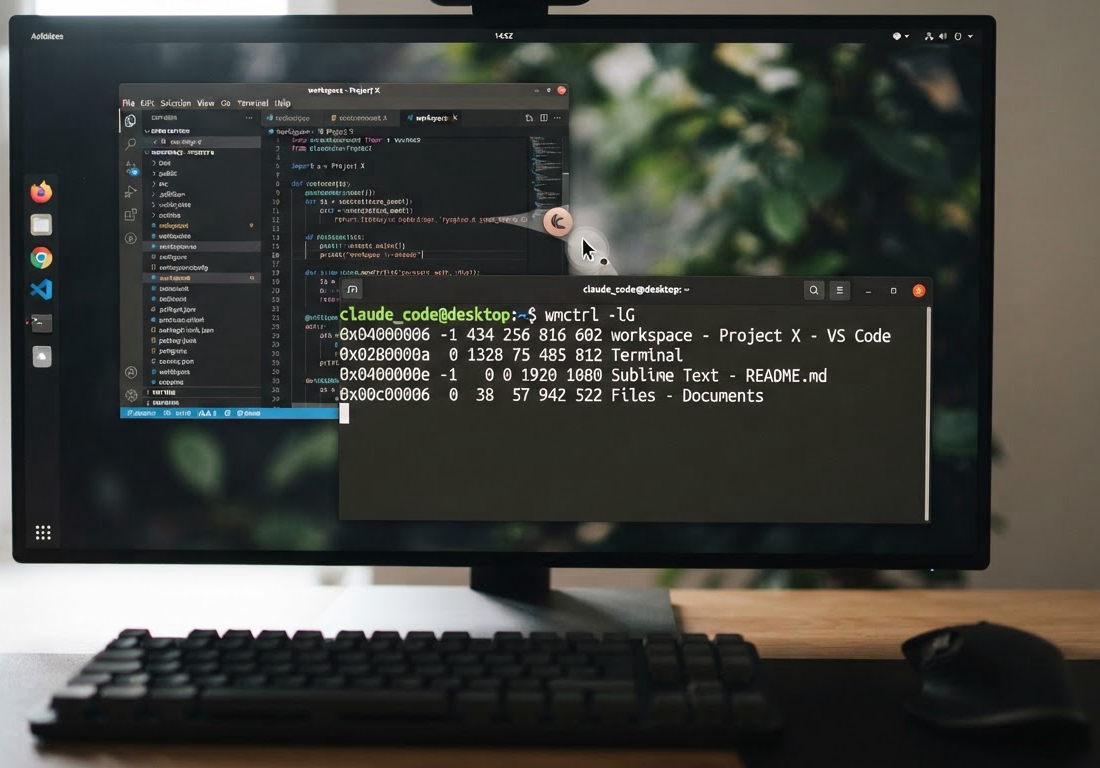The width and height of the screenshot is (1100, 768).
Task: Click the new tab icon in terminal header
Action: point(352,289)
